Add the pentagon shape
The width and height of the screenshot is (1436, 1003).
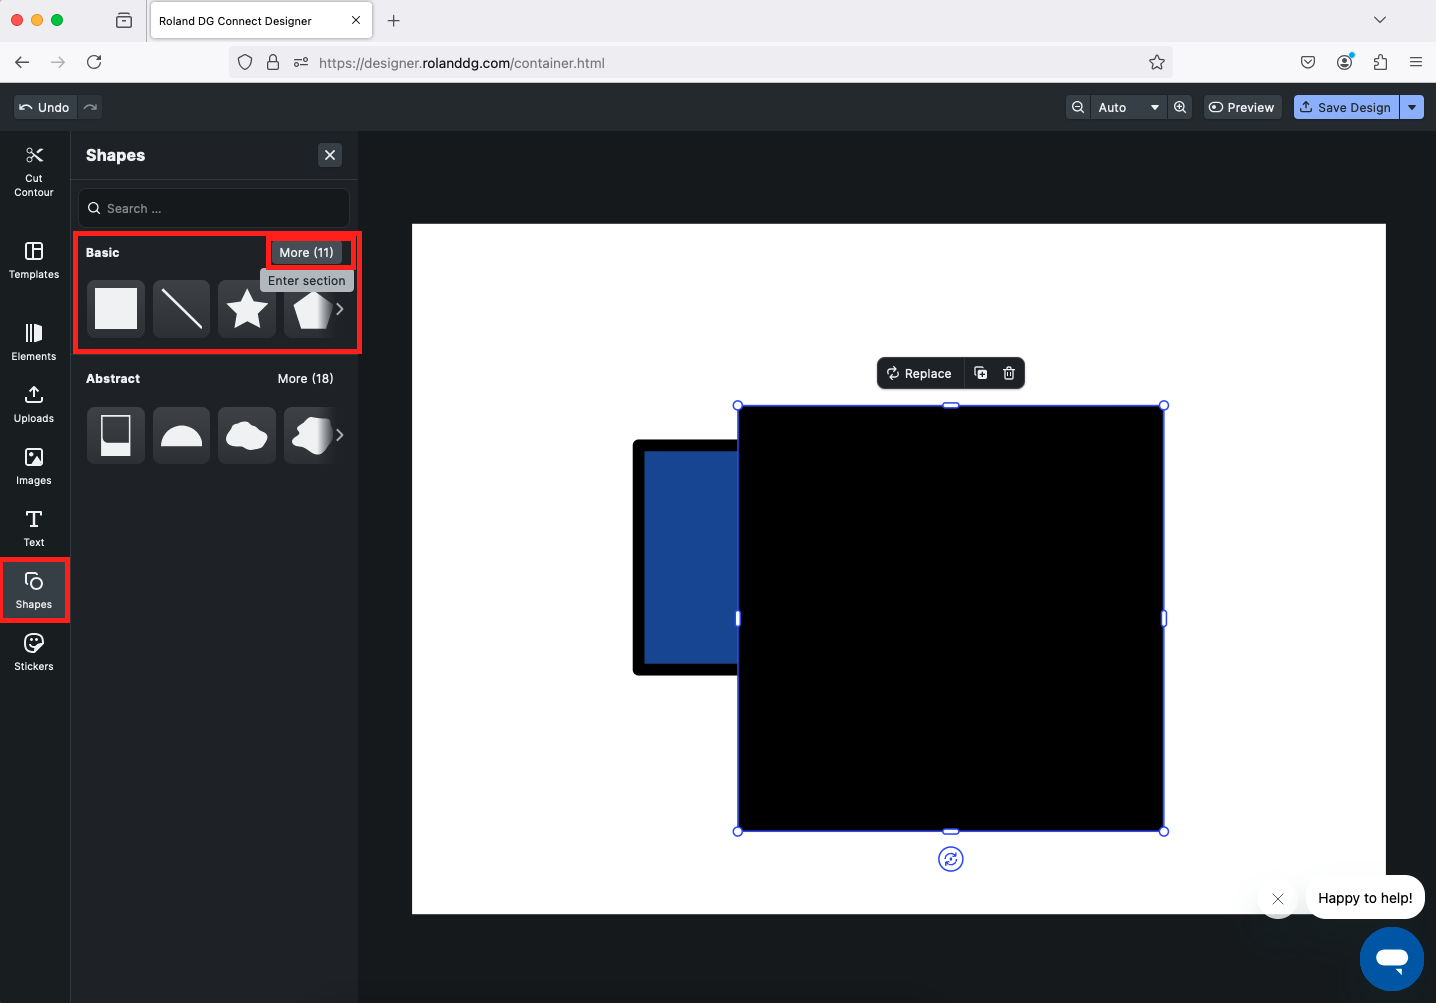(x=310, y=310)
